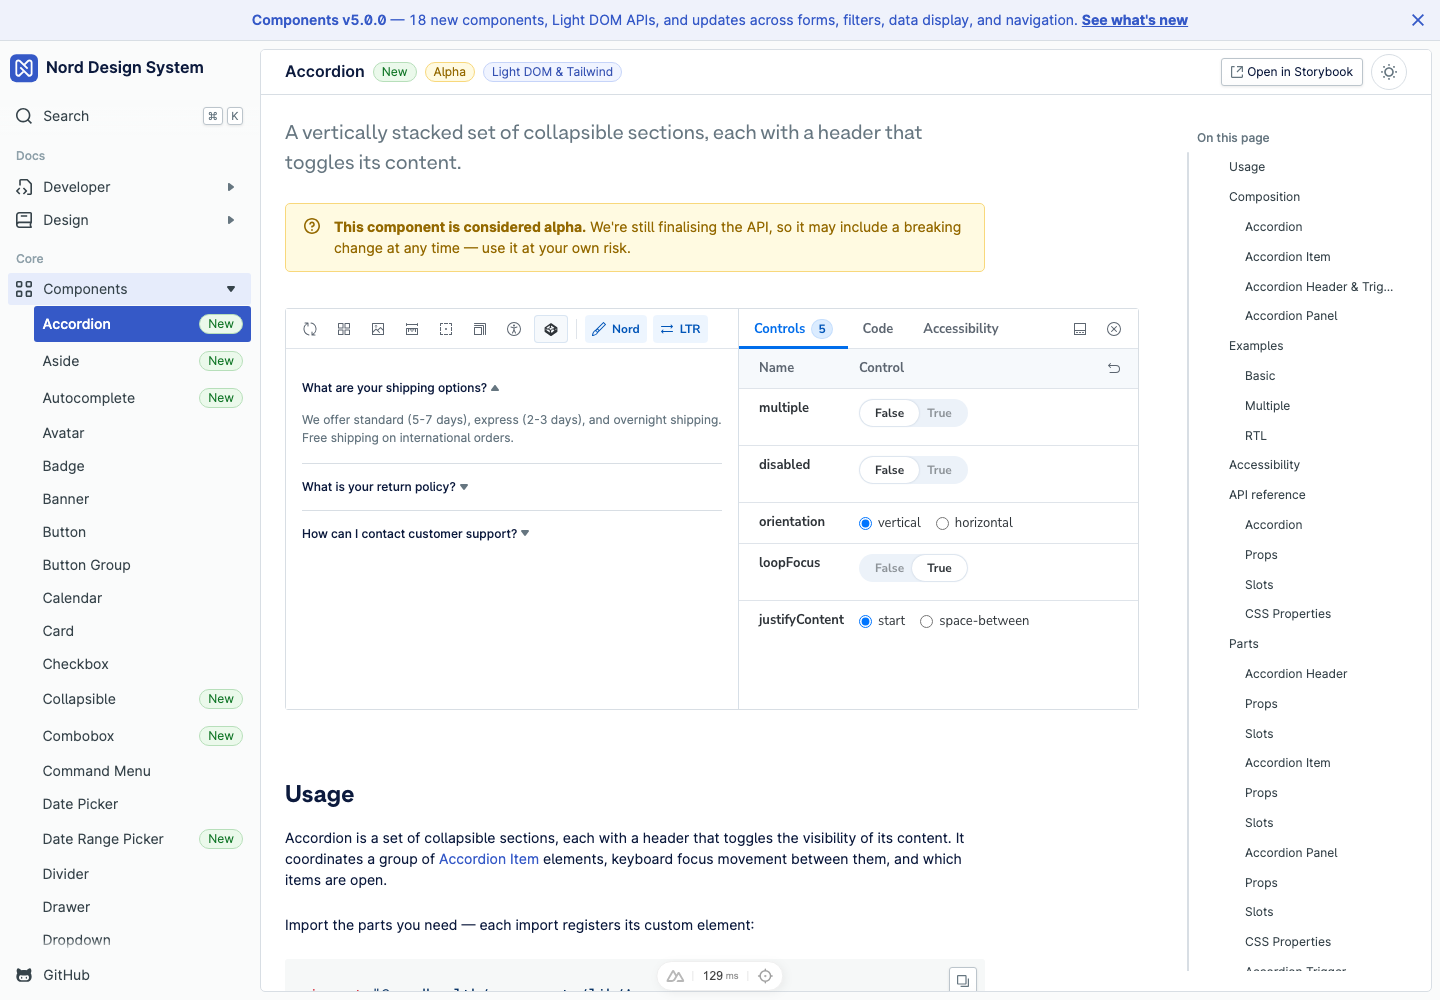Expand 'What is your return policy?' accordion
The image size is (1440, 1000).
point(385,487)
